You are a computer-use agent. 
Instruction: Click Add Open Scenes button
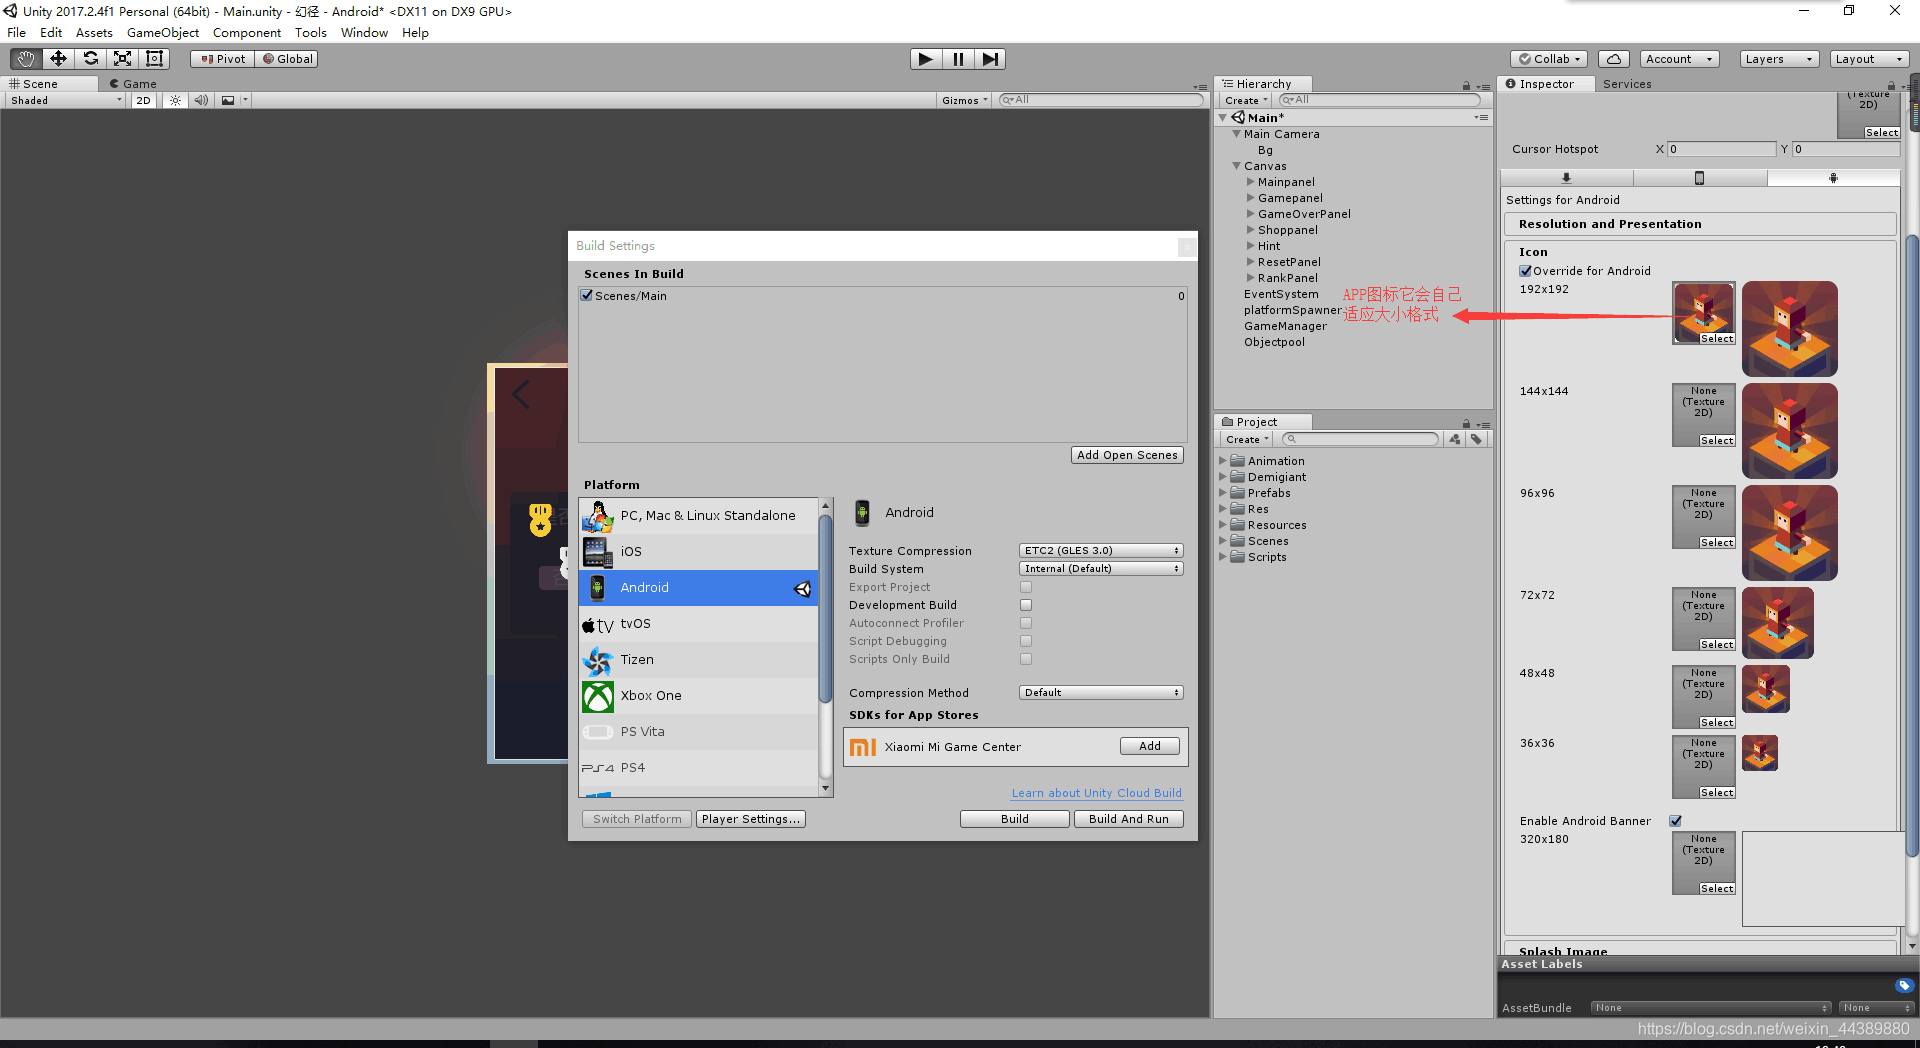point(1127,455)
